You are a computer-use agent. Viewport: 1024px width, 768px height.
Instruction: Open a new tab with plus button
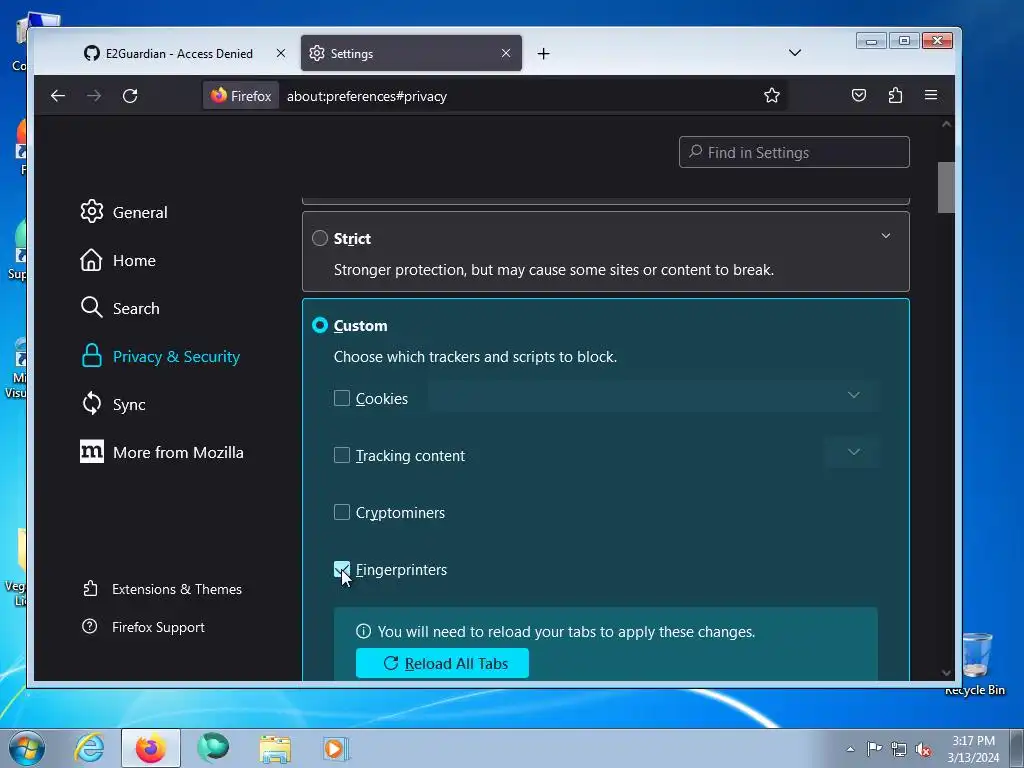click(x=543, y=54)
